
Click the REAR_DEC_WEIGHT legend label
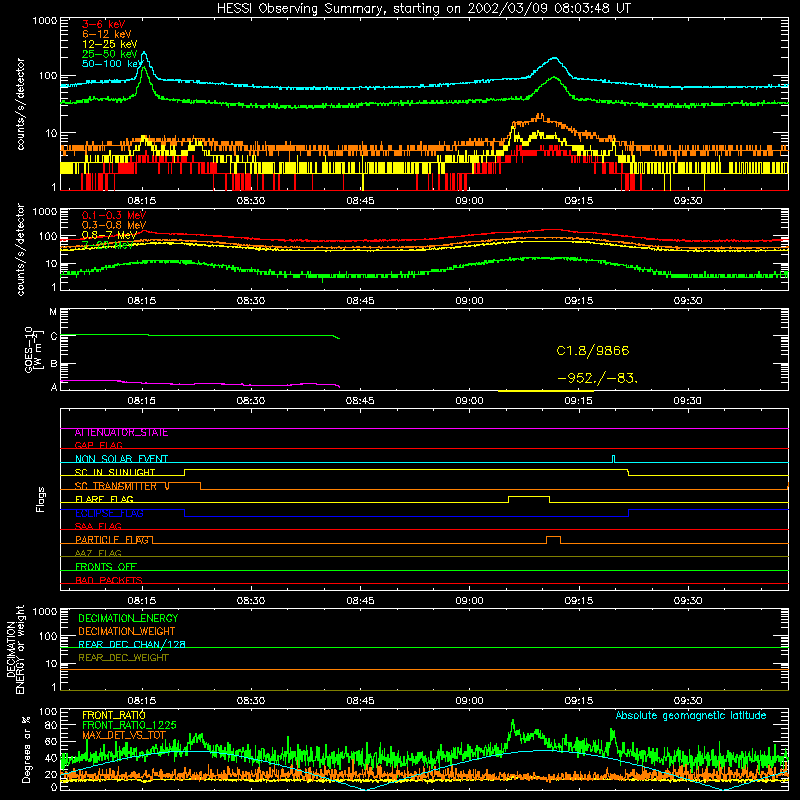123,658
